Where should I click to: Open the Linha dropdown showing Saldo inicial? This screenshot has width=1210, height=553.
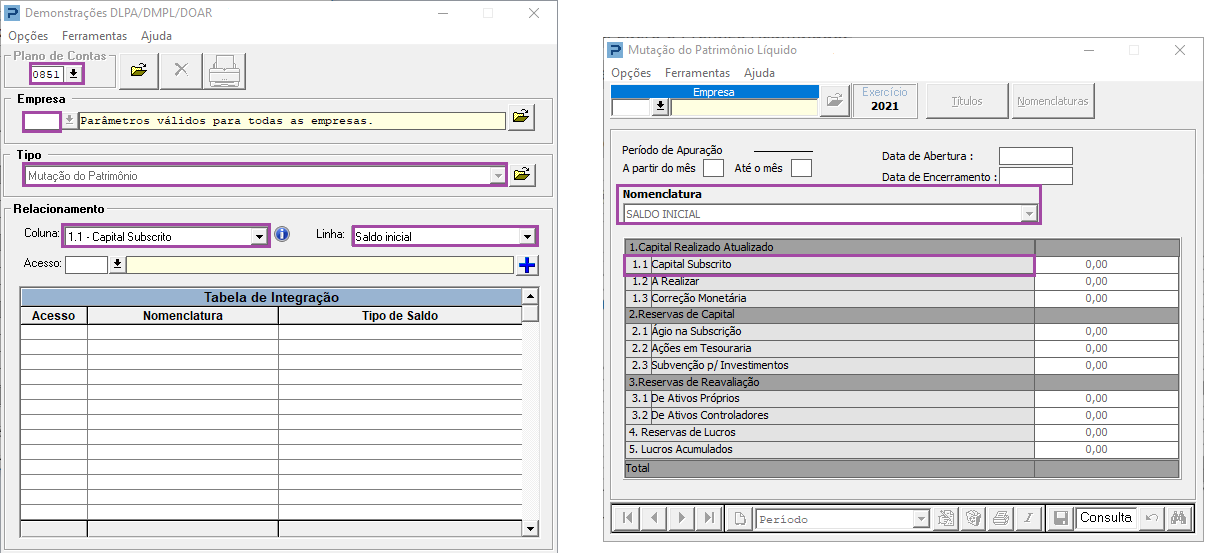pos(527,237)
